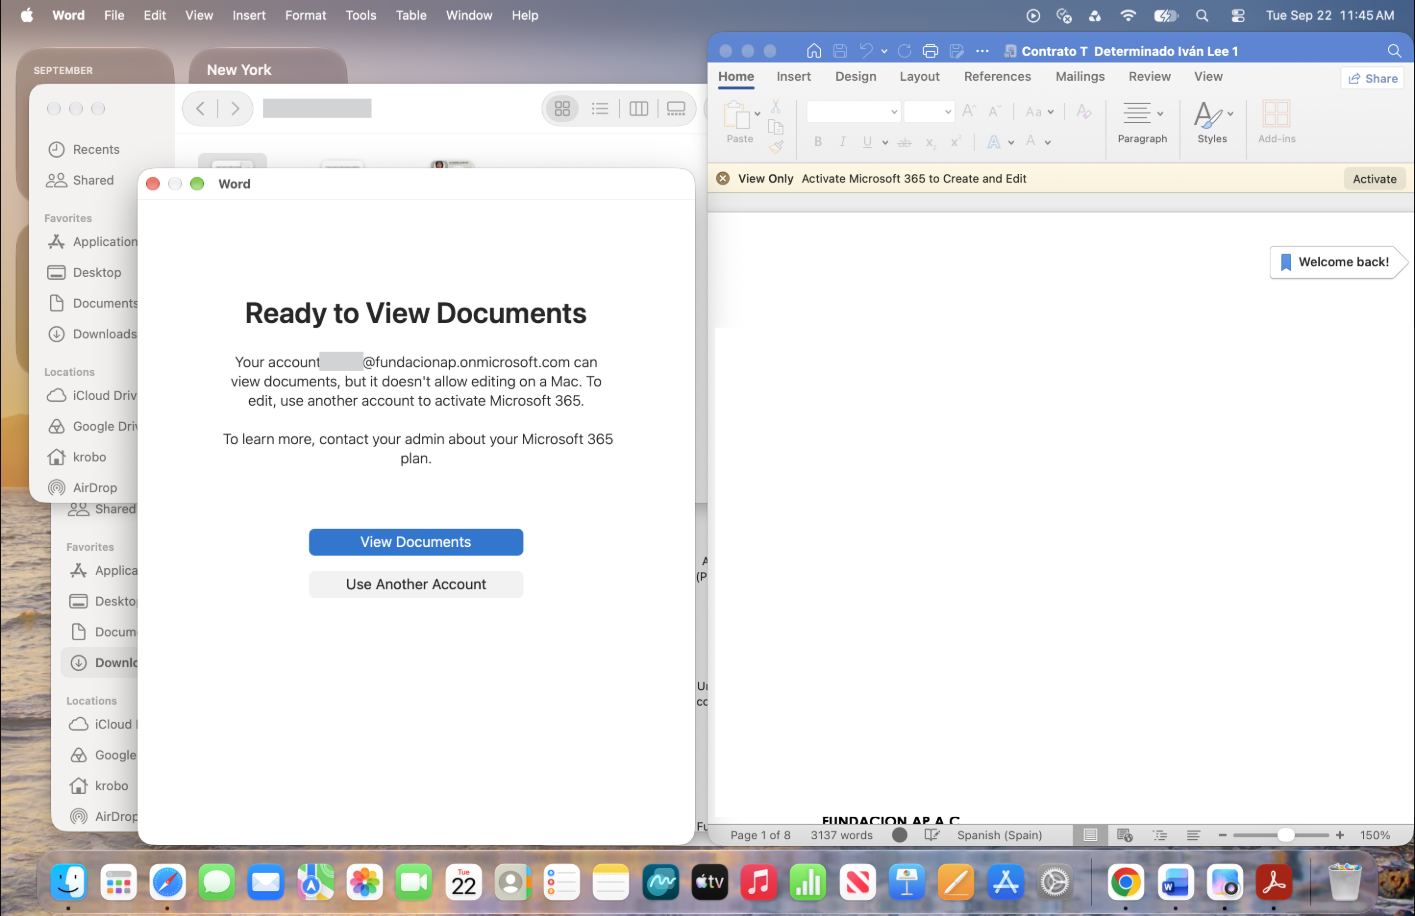This screenshot has height=916, width=1415.
Task: Click the Welcome back! bookmark
Action: click(1338, 262)
